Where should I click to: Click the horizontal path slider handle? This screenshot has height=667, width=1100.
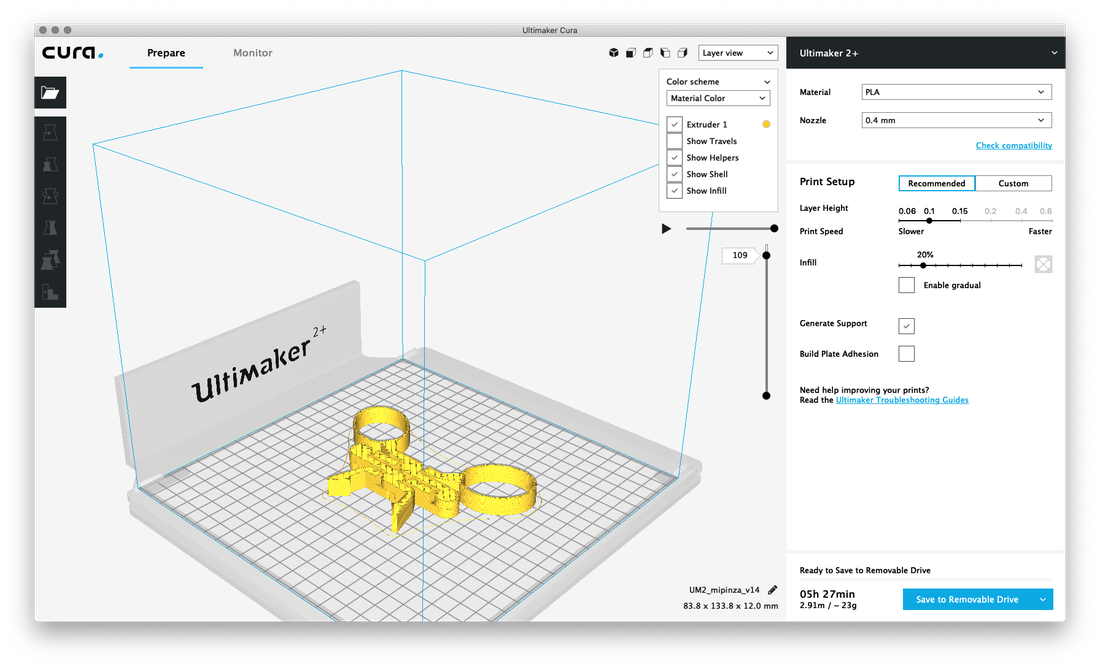pos(774,229)
